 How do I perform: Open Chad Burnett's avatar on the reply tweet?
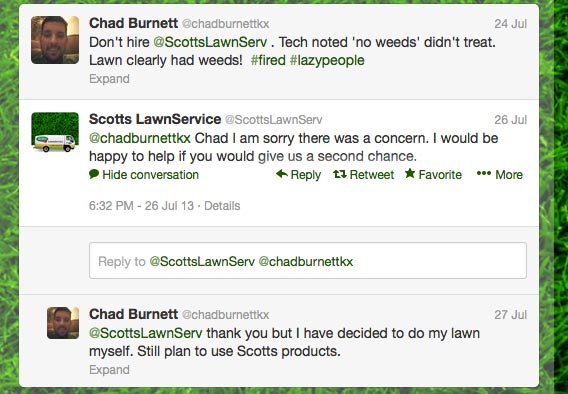pos(63,323)
